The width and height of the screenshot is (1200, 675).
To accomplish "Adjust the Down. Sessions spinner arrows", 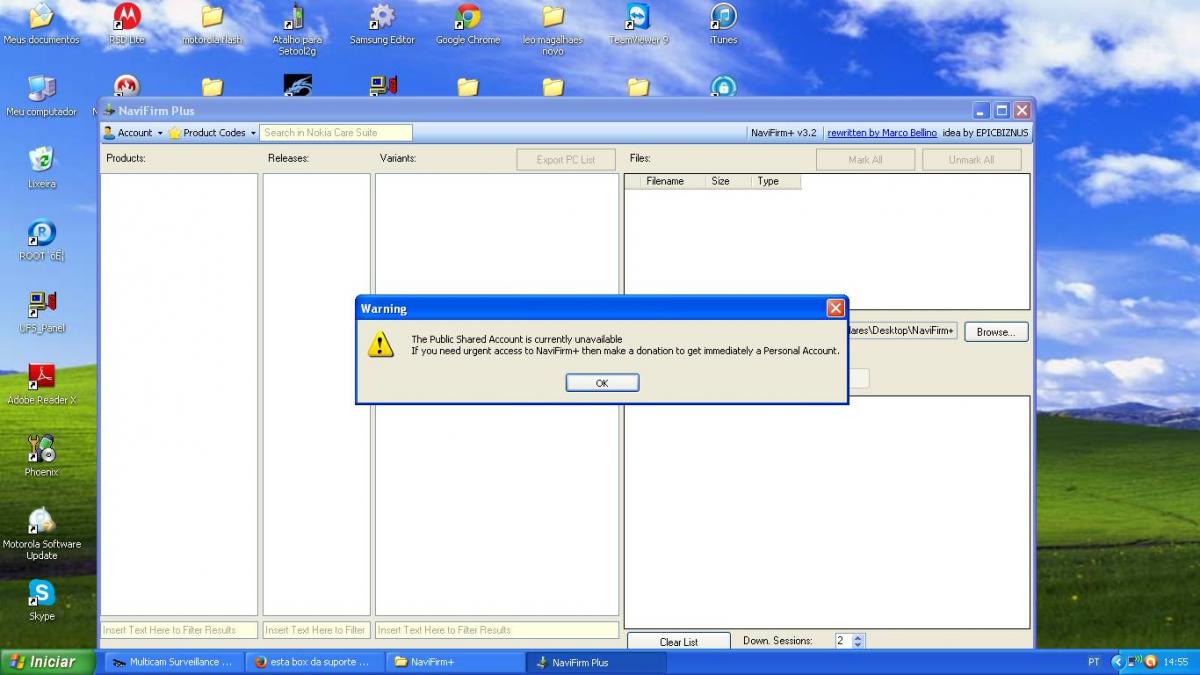I will click(x=858, y=641).
